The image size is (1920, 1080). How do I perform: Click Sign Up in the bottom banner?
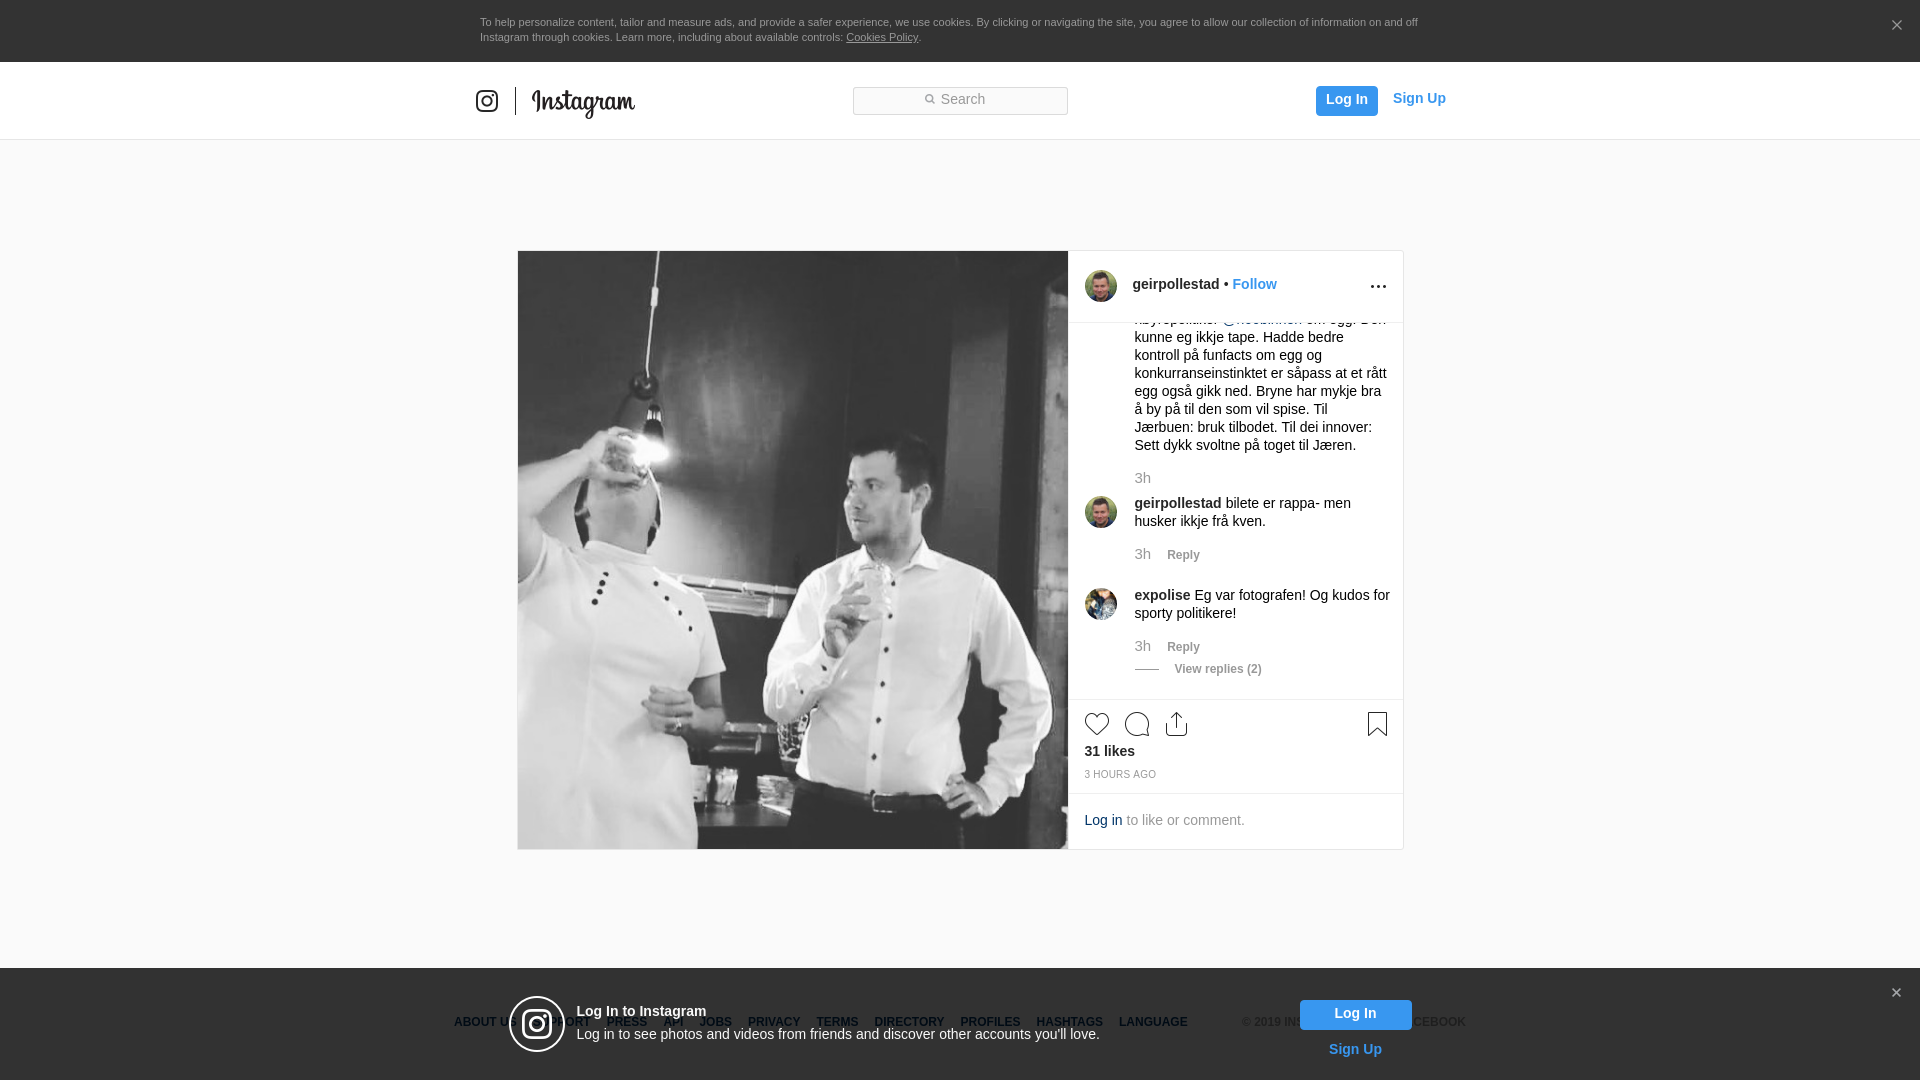click(1355, 1049)
